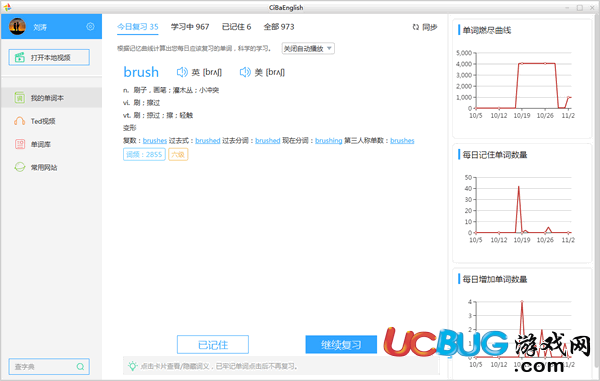The image size is (600, 381).
Task: Switch to 今日复习 35 tab
Action: click(x=138, y=27)
